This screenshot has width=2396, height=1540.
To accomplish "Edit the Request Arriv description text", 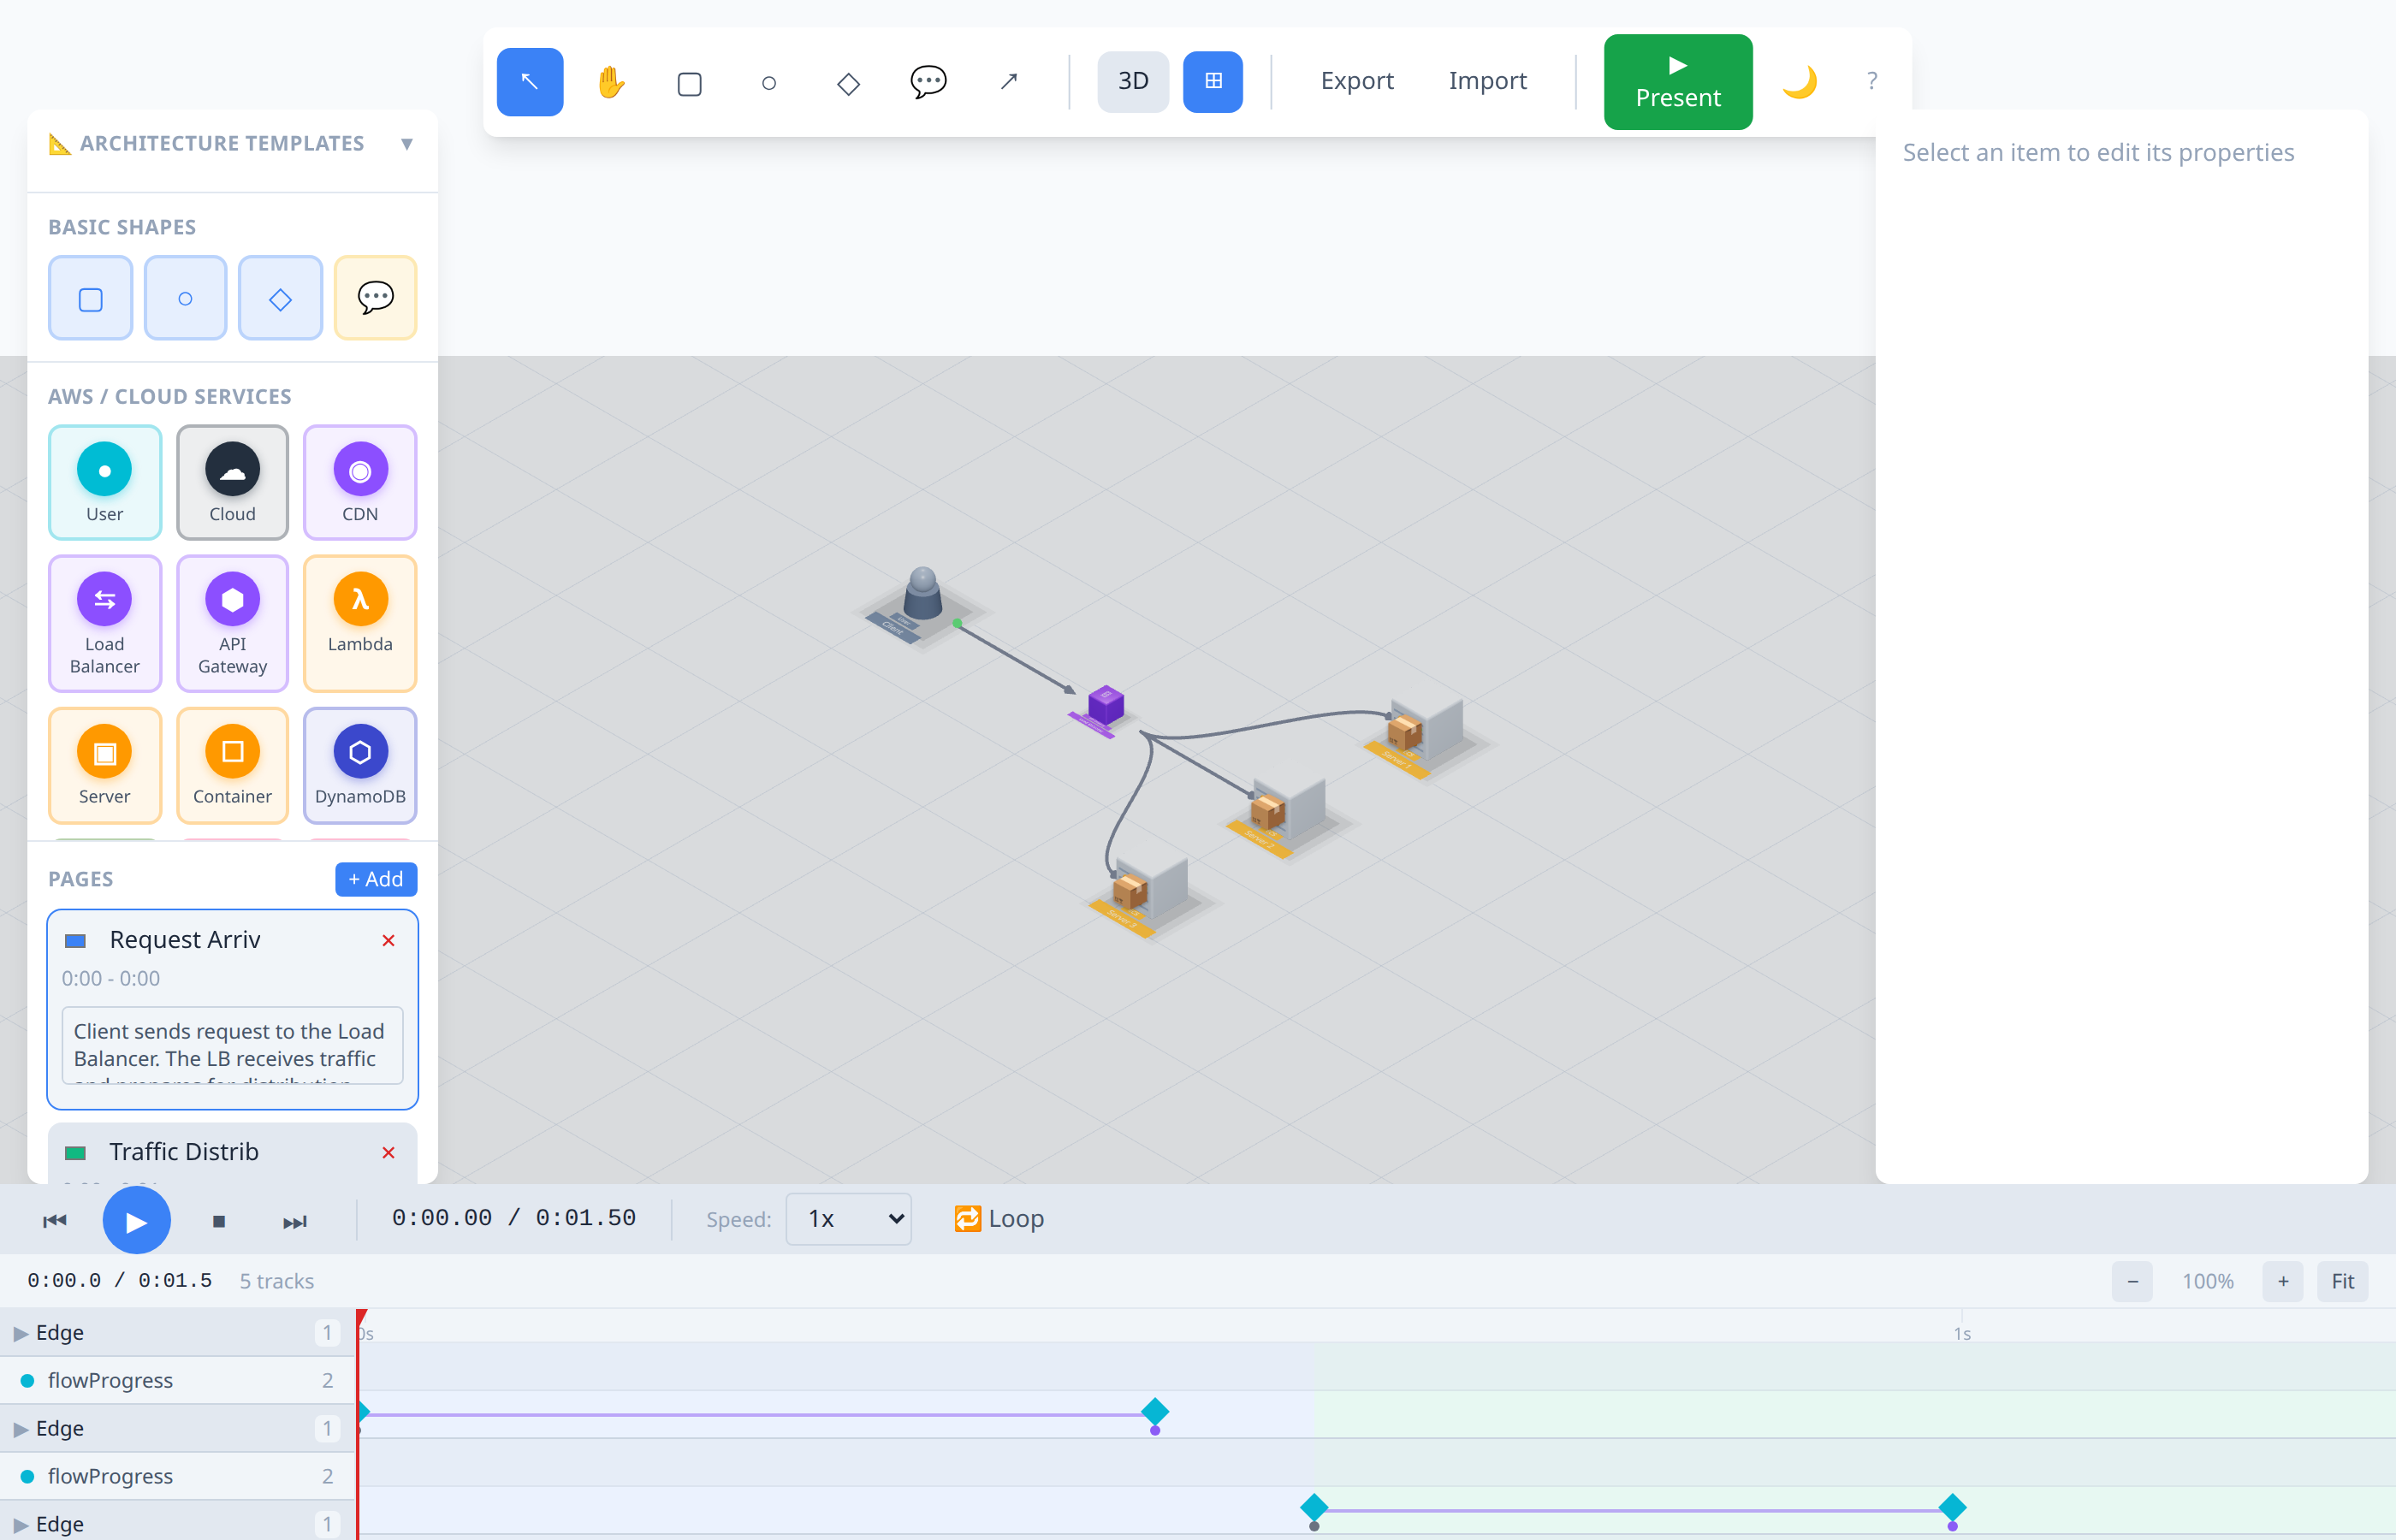I will [232, 1046].
